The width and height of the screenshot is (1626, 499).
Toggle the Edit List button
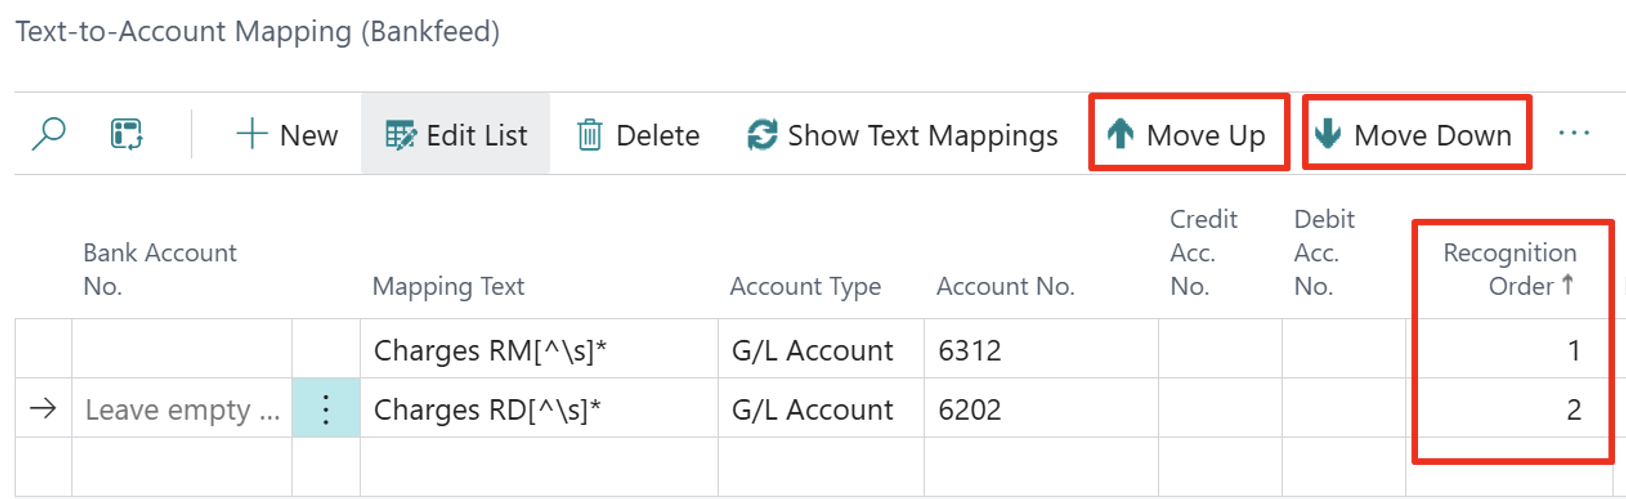pyautogui.click(x=455, y=134)
